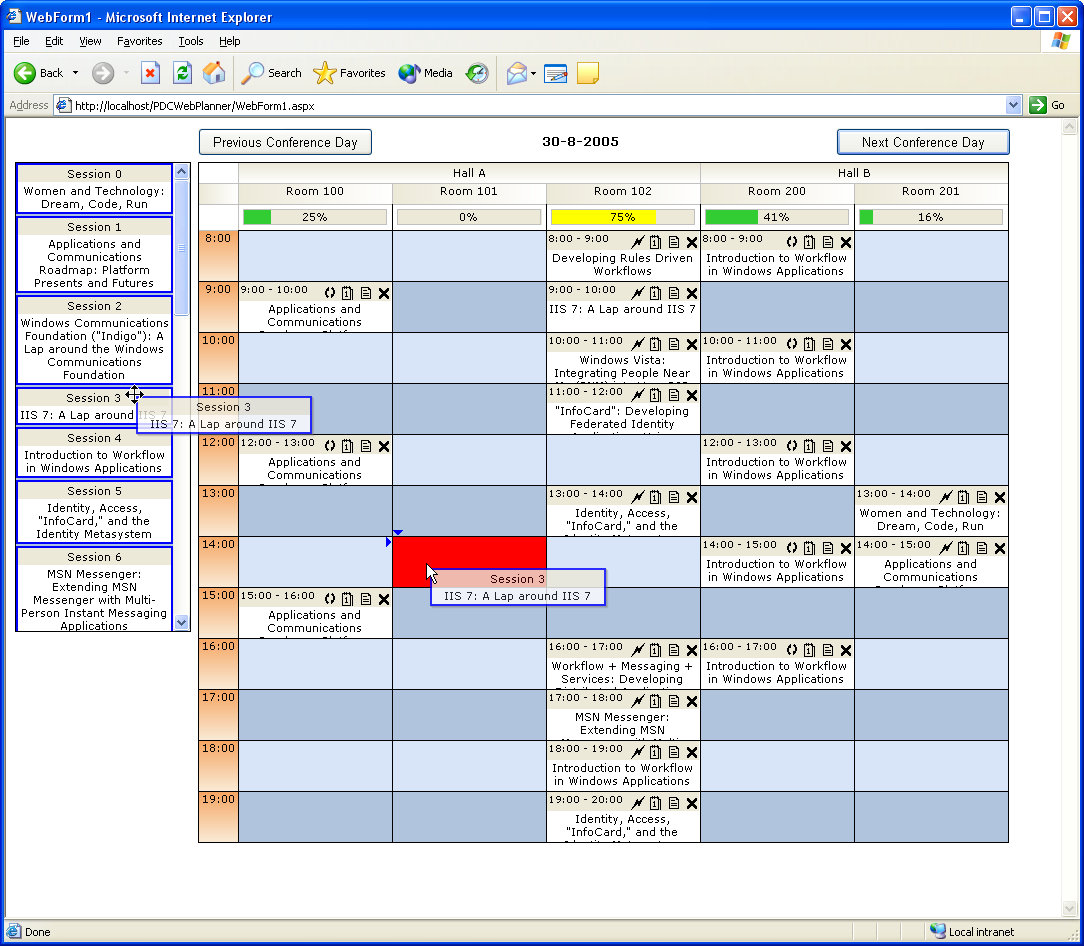Expand the Address bar dropdown arrow

(x=1013, y=105)
